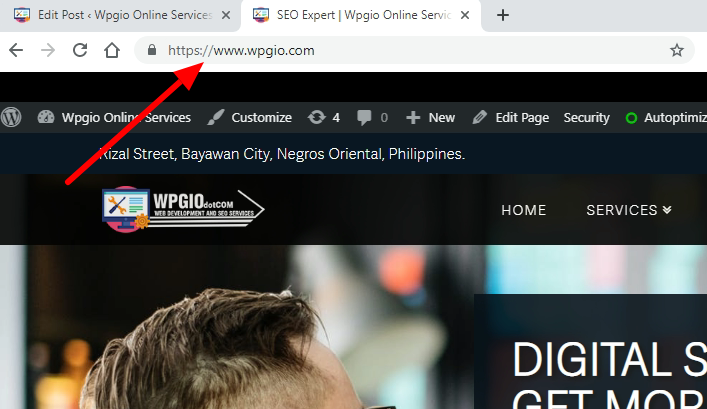Image resolution: width=707 pixels, height=409 pixels.
Task: Open Wpgio Online Services dashboard menu
Action: click(114, 118)
